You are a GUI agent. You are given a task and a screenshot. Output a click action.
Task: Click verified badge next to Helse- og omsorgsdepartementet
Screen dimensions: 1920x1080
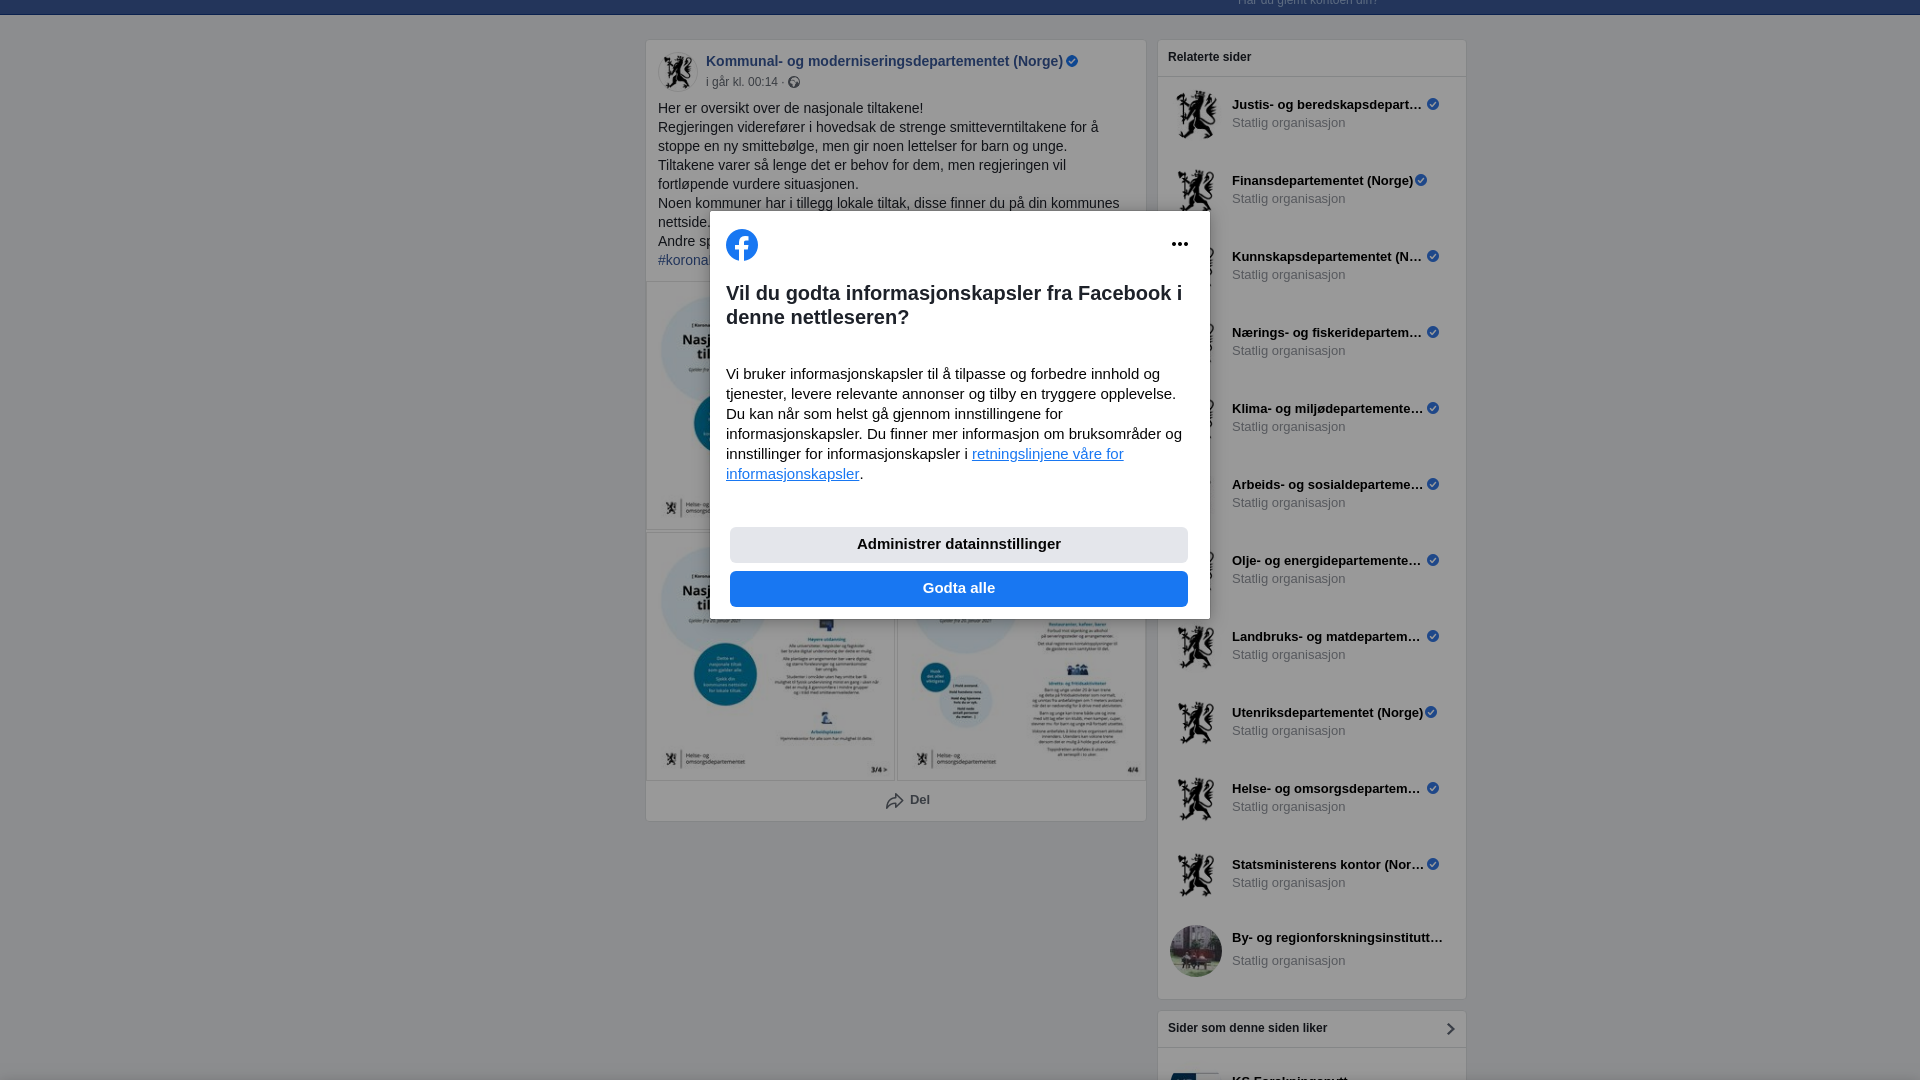[x=1433, y=789]
